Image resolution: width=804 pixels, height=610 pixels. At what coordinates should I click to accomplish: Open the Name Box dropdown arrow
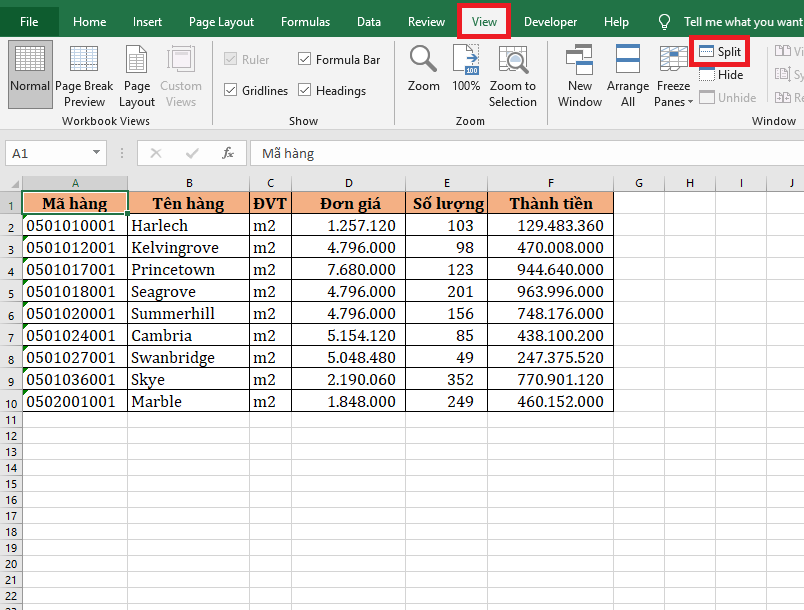[x=97, y=153]
